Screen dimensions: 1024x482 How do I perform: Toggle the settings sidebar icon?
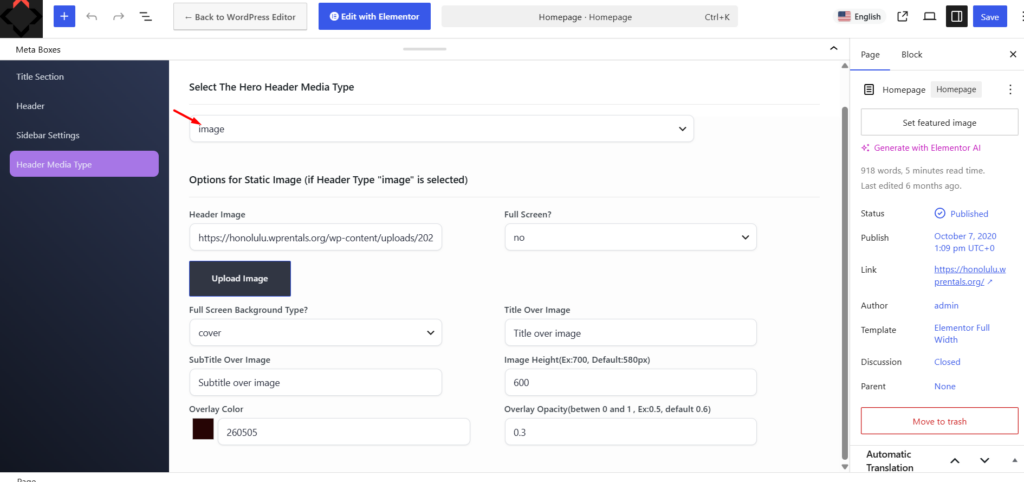point(957,16)
